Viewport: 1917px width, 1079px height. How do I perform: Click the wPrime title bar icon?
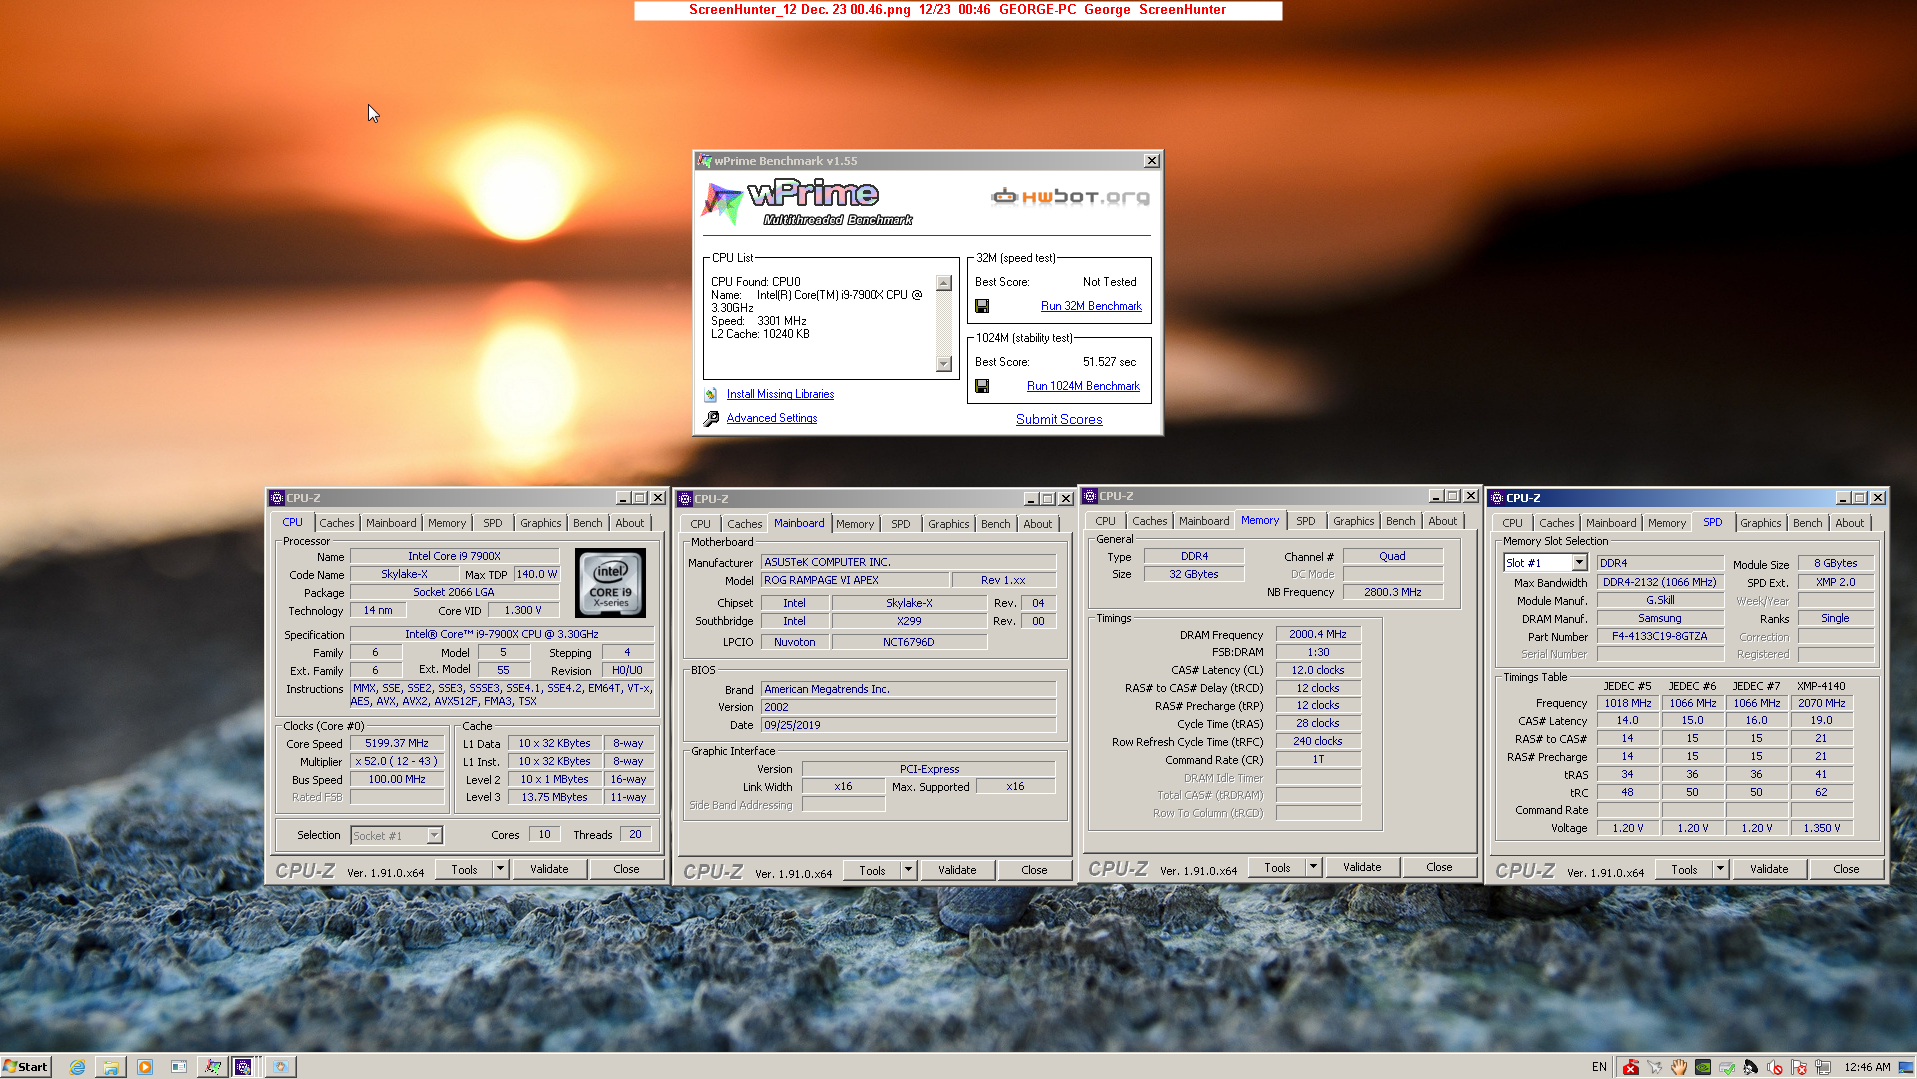[x=705, y=161]
